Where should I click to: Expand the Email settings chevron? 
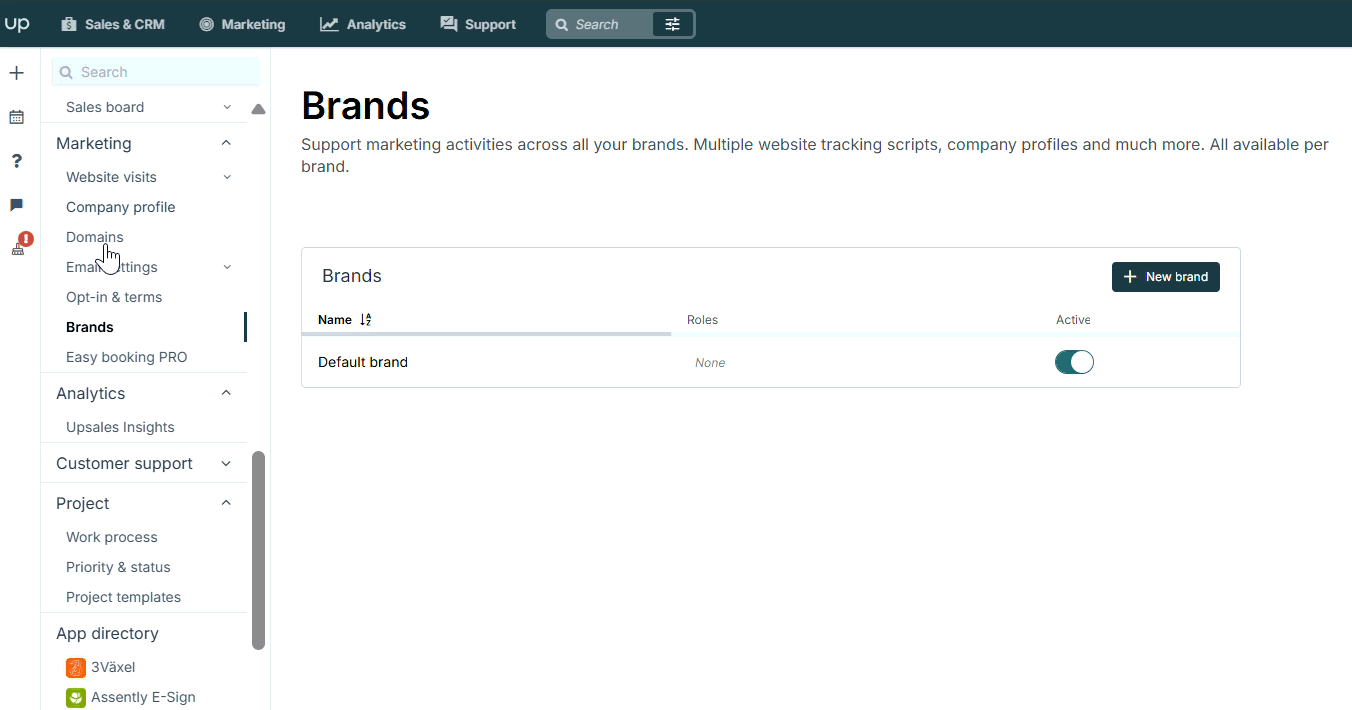click(227, 267)
